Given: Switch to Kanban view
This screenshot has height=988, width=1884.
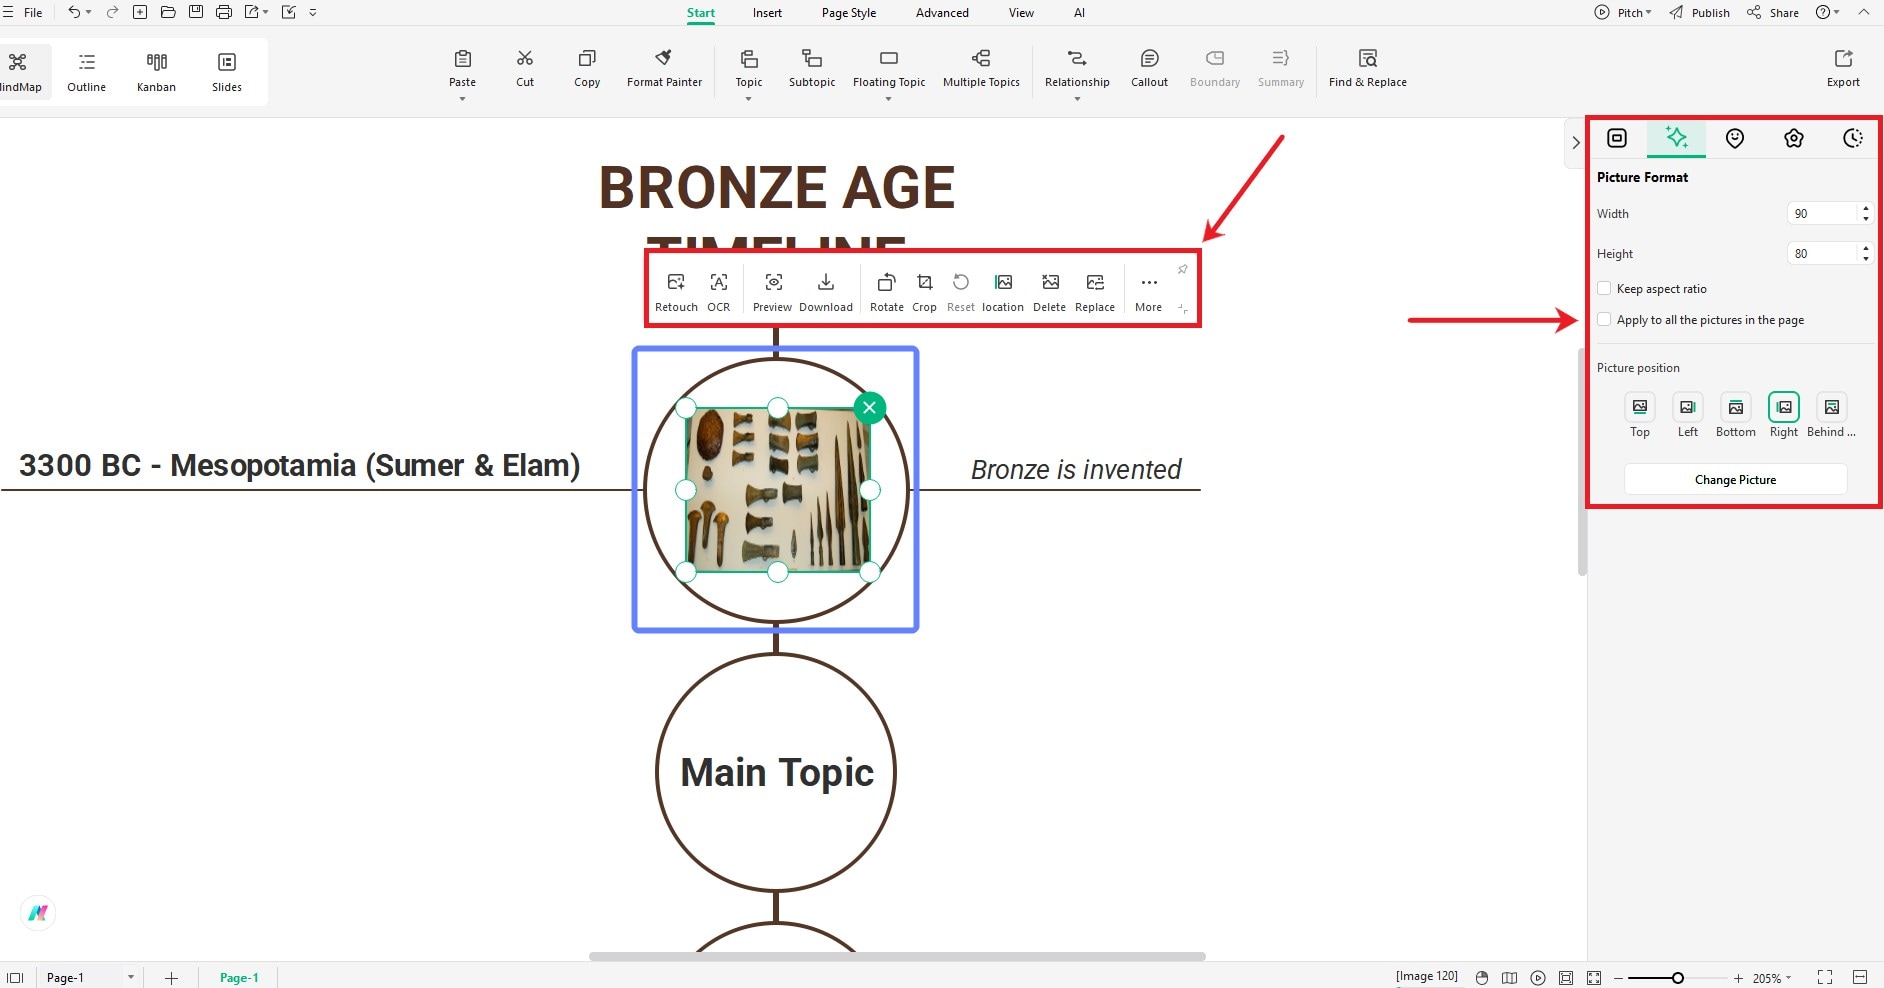Looking at the screenshot, I should coord(157,72).
